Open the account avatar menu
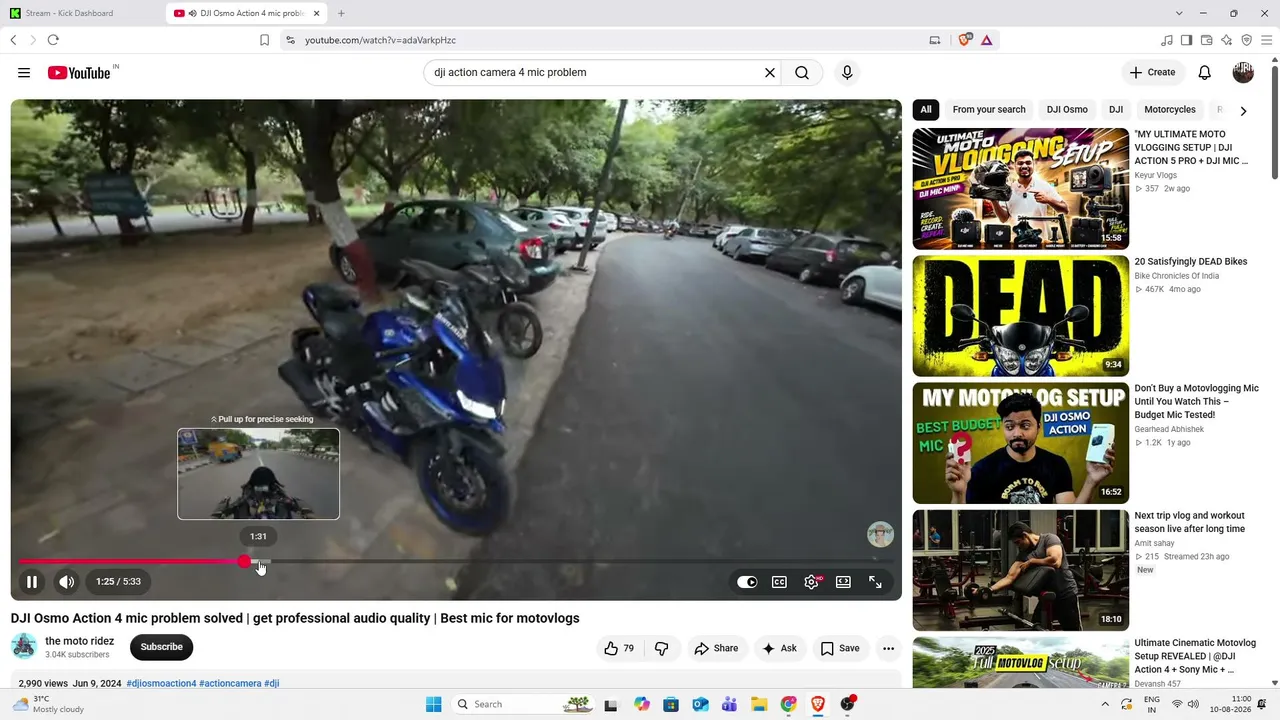The height and width of the screenshot is (720, 1280). [1243, 73]
